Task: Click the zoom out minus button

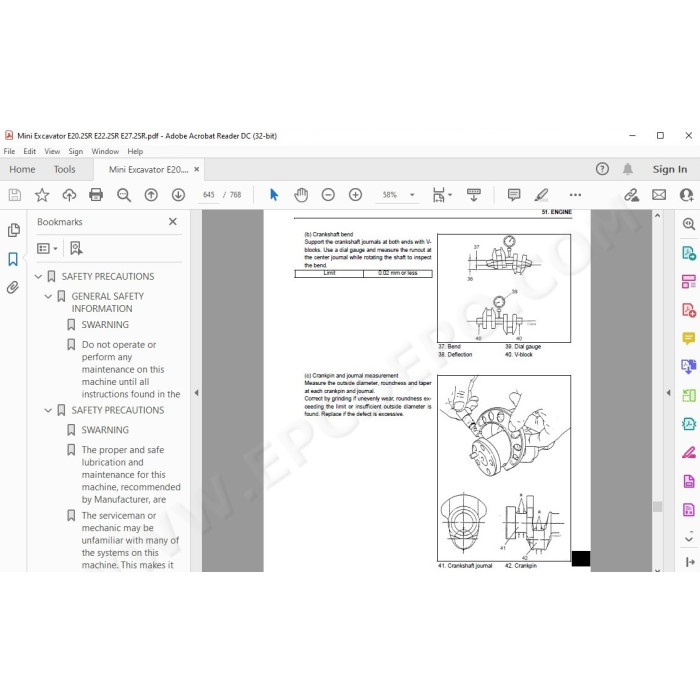Action: point(328,195)
